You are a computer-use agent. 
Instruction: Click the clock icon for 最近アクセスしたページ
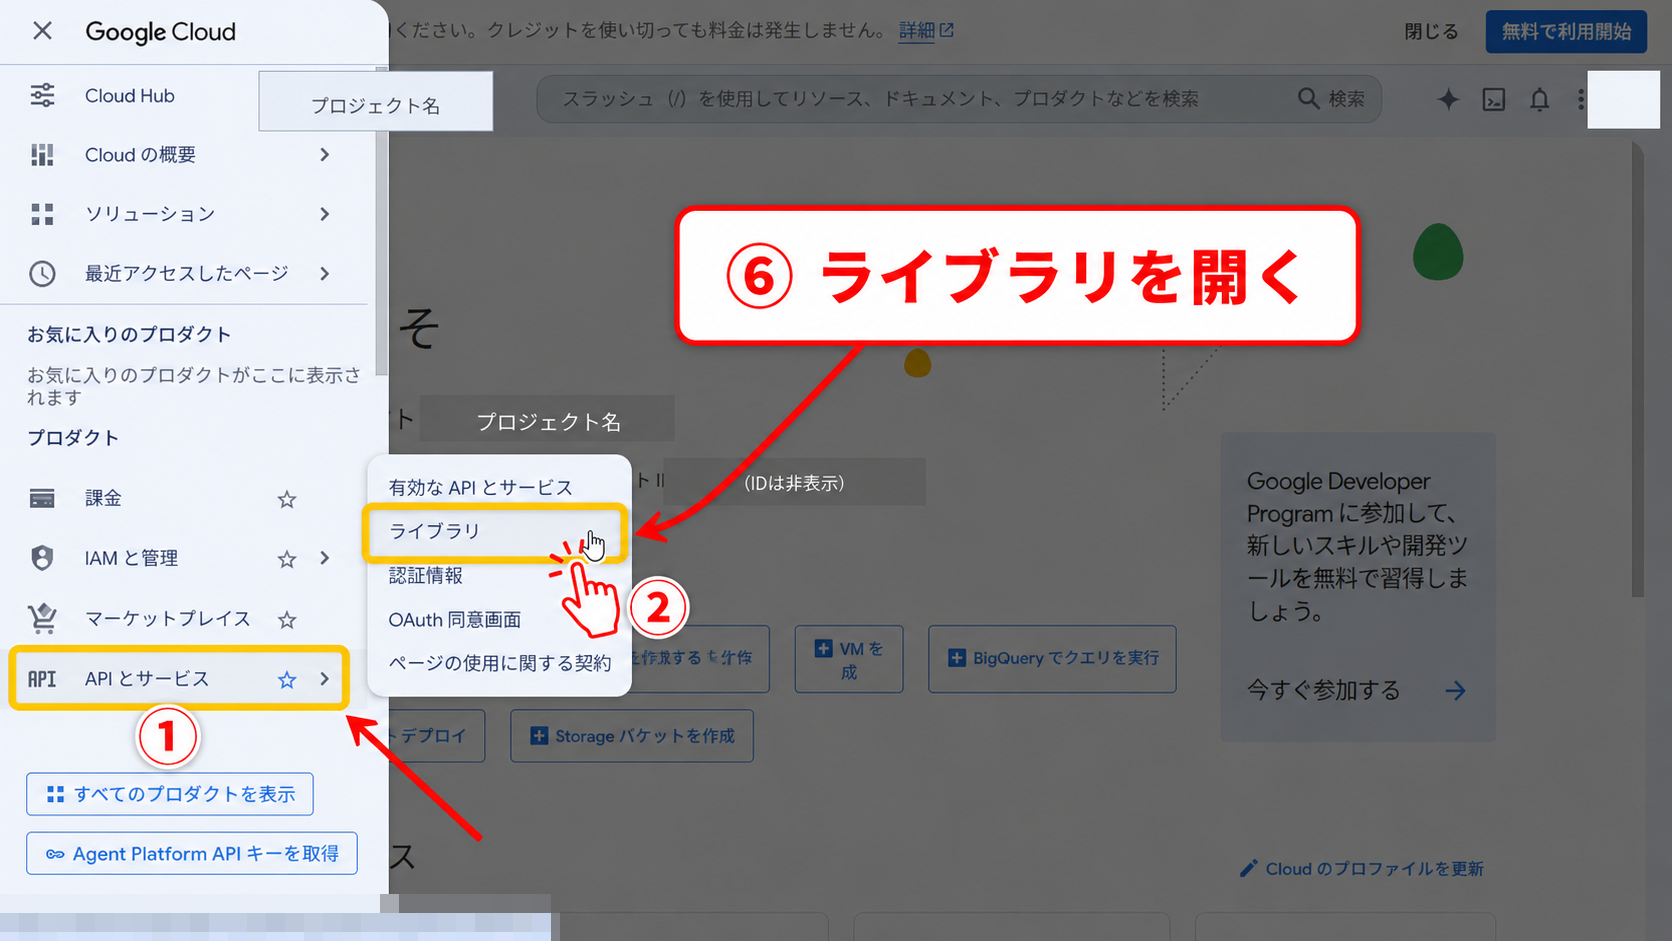[42, 273]
